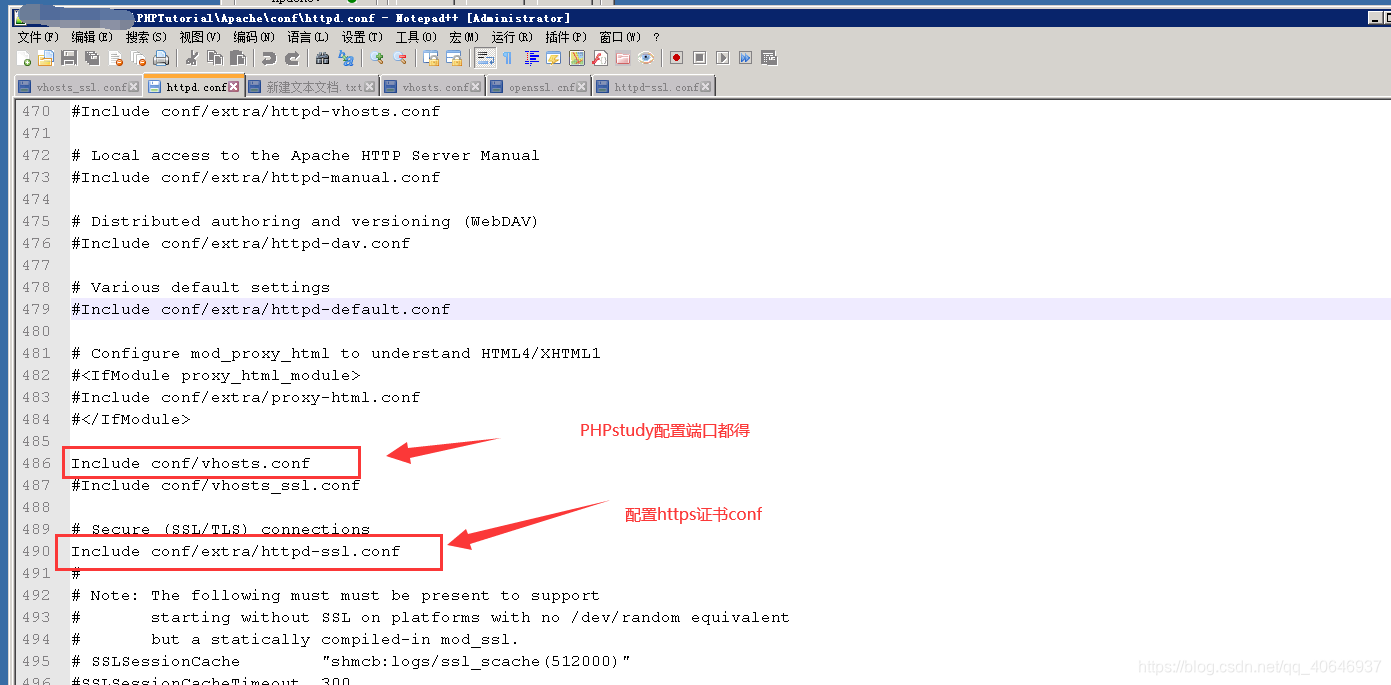Close the vhosts_ssl.conf tab
The height and width of the screenshot is (685, 1391).
[133, 87]
